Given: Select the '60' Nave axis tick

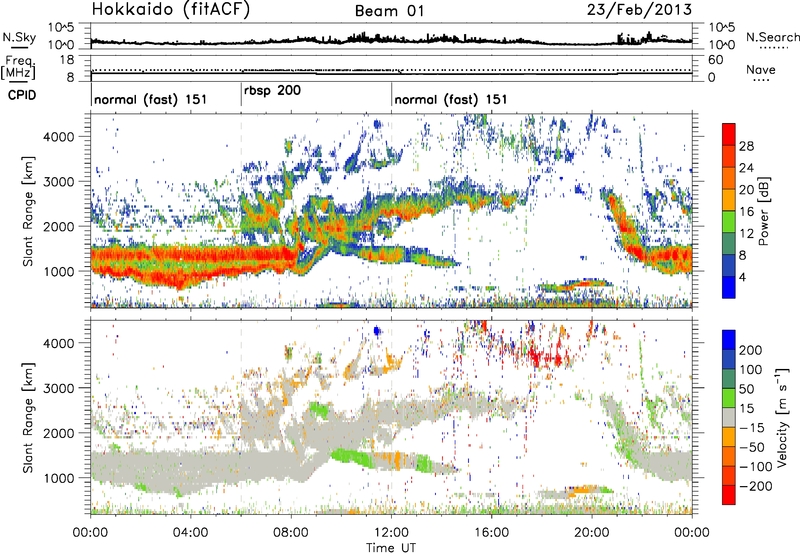Looking at the screenshot, I should pos(715,60).
